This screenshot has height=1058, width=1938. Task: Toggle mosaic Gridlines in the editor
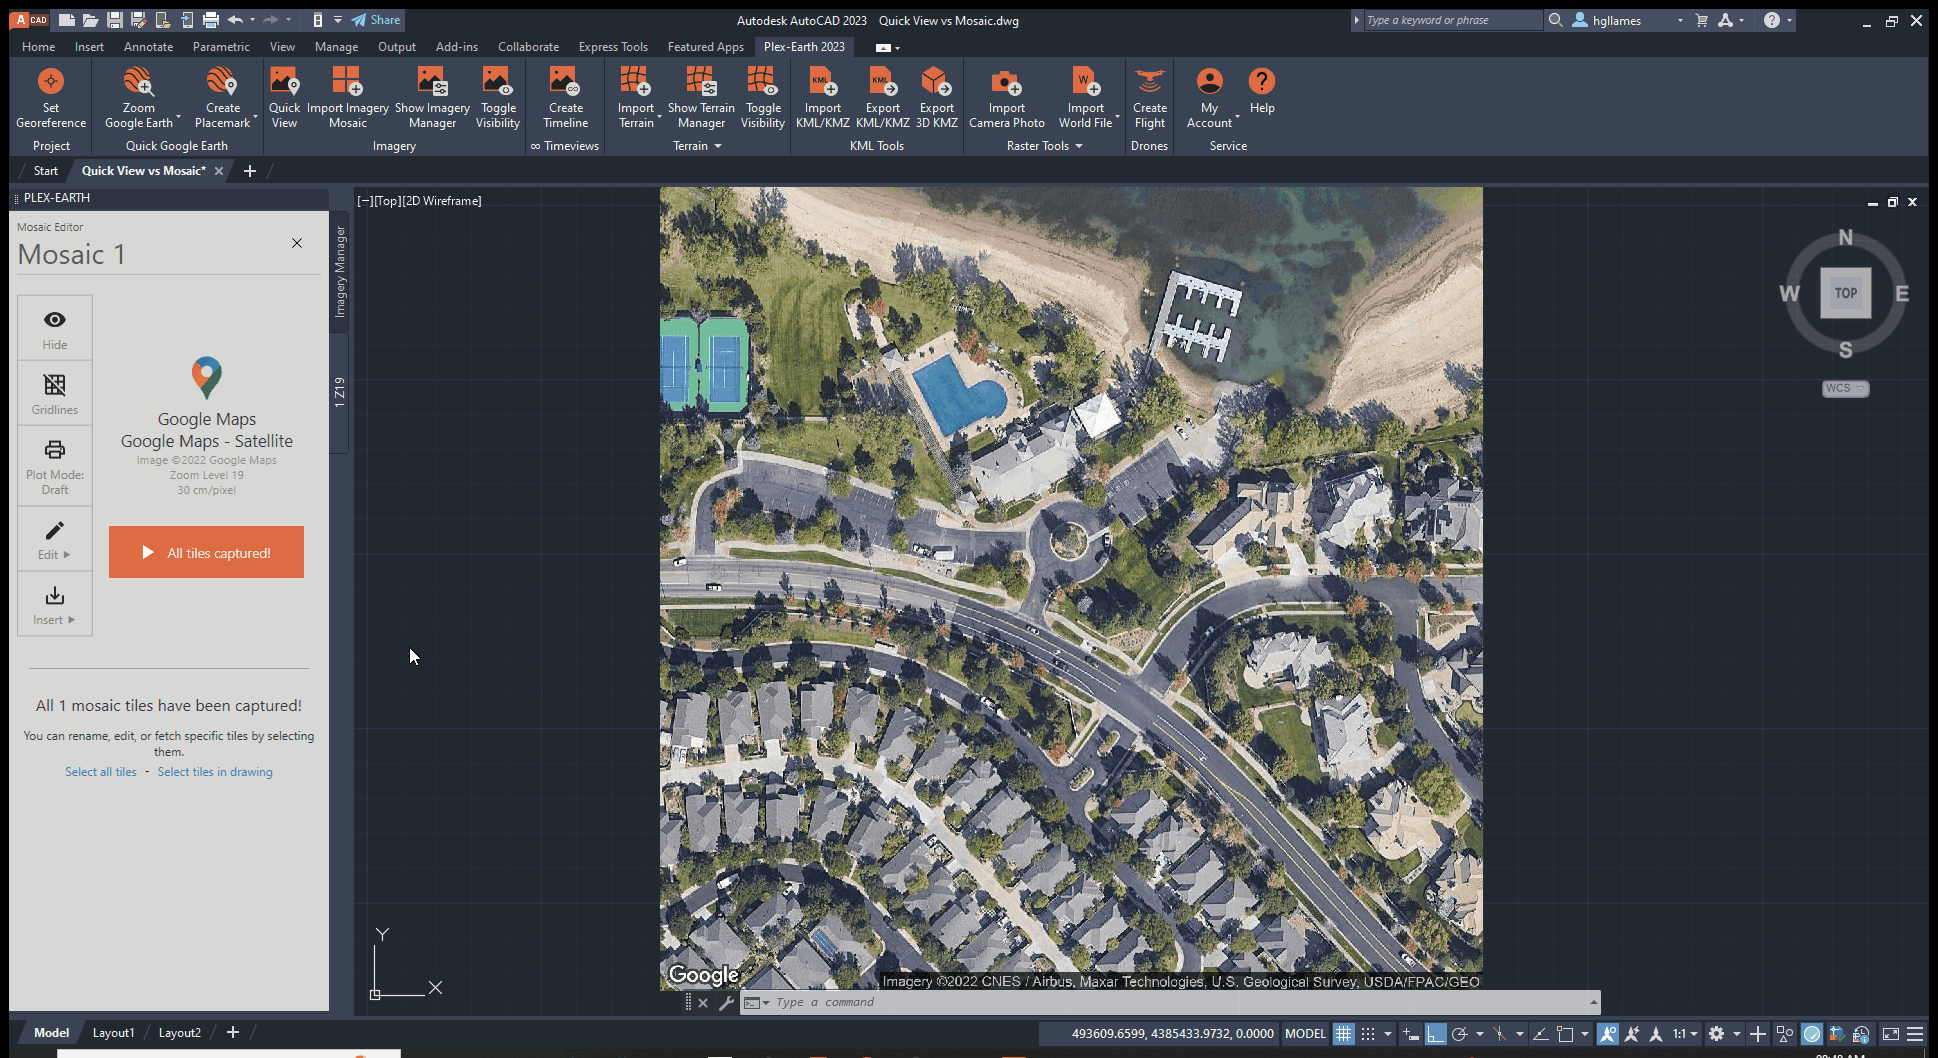pyautogui.click(x=55, y=394)
